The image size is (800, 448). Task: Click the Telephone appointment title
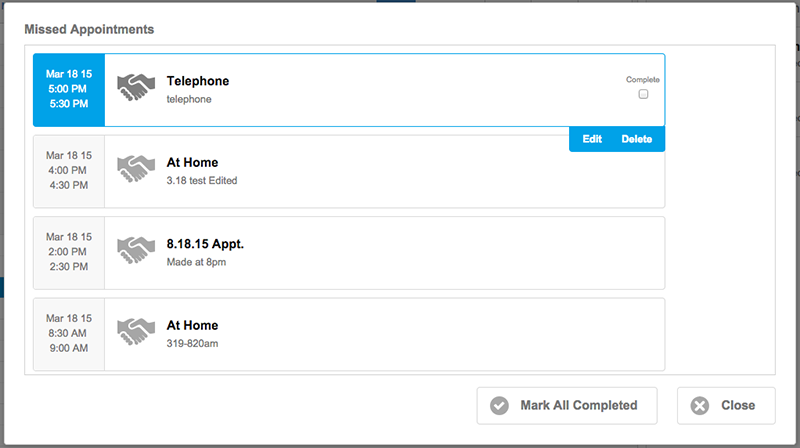click(197, 81)
